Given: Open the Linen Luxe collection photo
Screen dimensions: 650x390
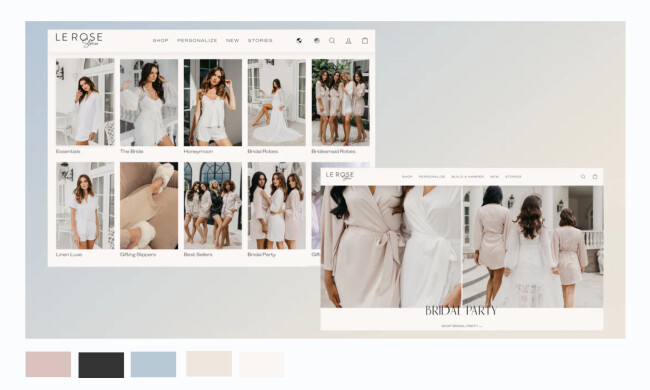Looking at the screenshot, I should [85, 206].
